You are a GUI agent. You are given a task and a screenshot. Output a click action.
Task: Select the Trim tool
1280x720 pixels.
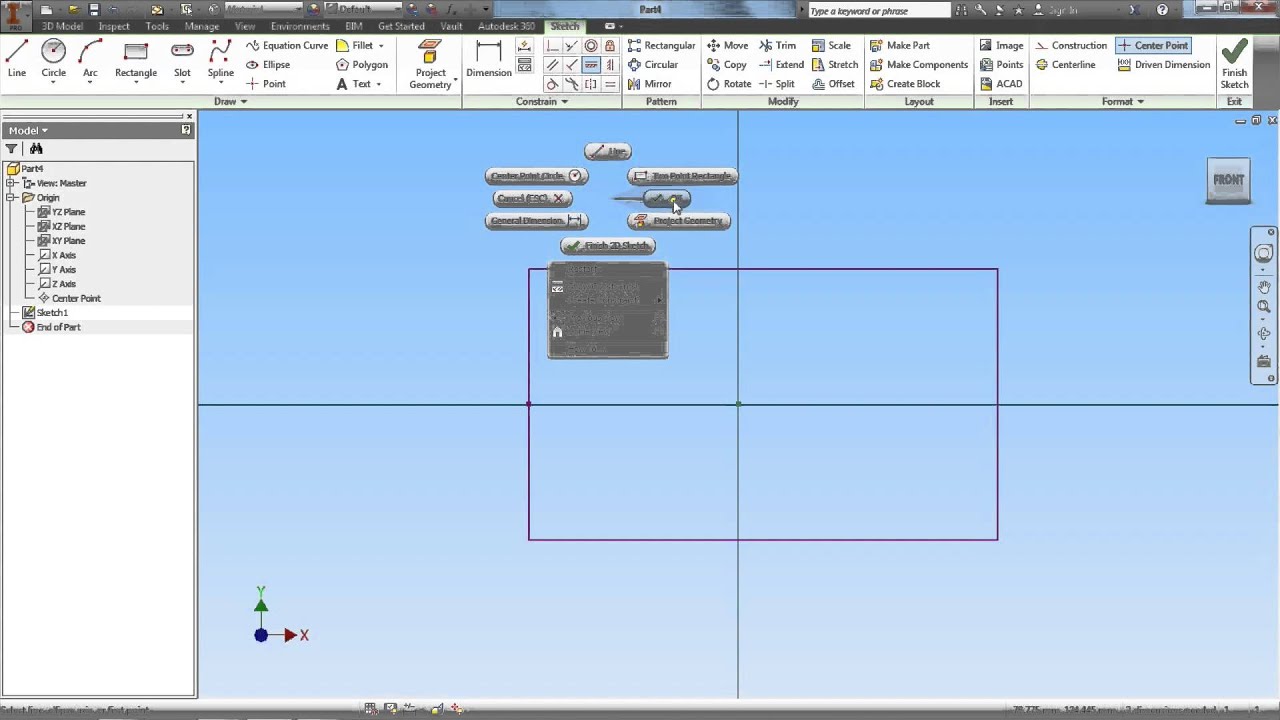click(x=777, y=45)
